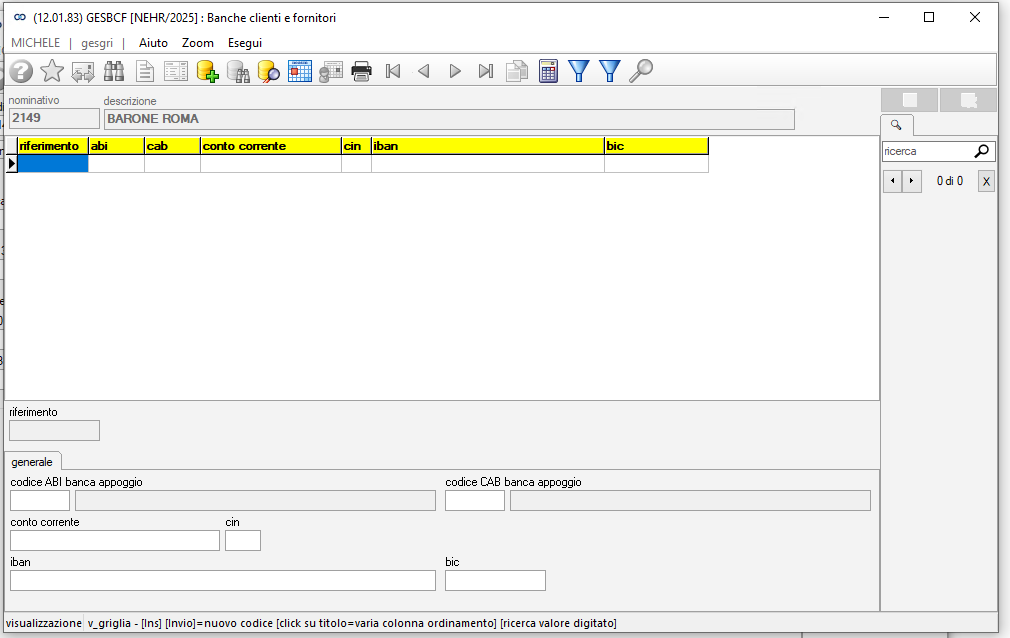Jump to last record arrow
Viewport: 1010px width, 638px height.
pos(486,71)
